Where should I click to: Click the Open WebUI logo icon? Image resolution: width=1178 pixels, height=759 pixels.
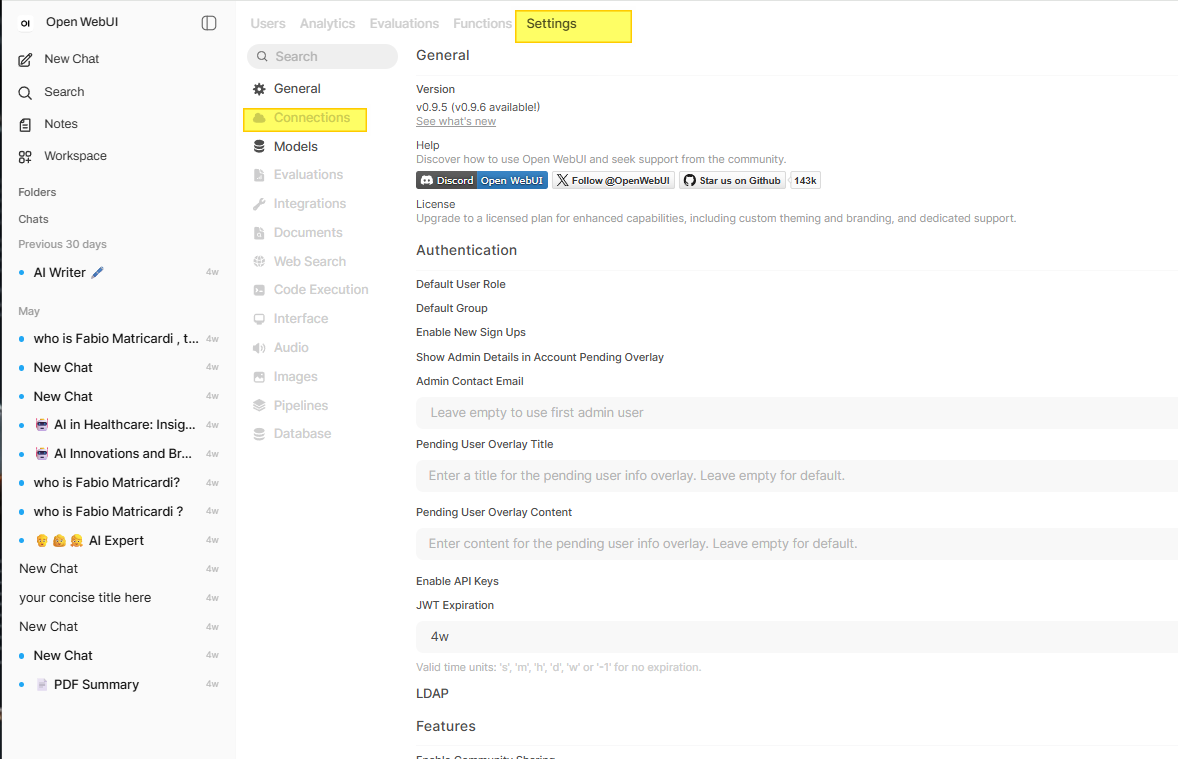click(26, 23)
